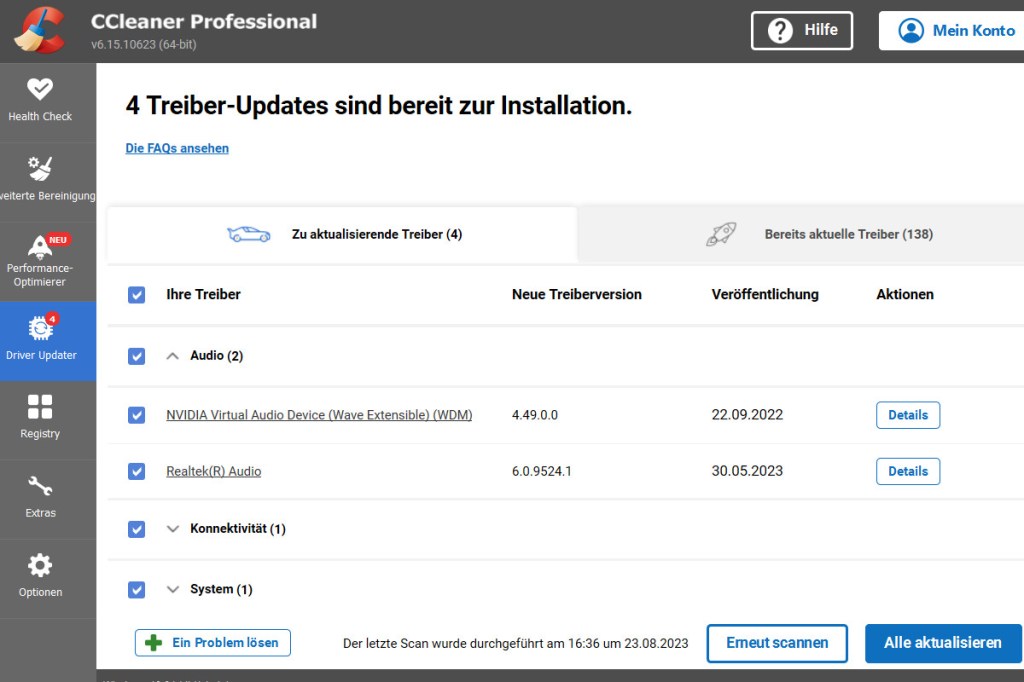Screen dimensions: 1024x682
Task: Select the Driver Updater sidebar icon
Action: 40,328
